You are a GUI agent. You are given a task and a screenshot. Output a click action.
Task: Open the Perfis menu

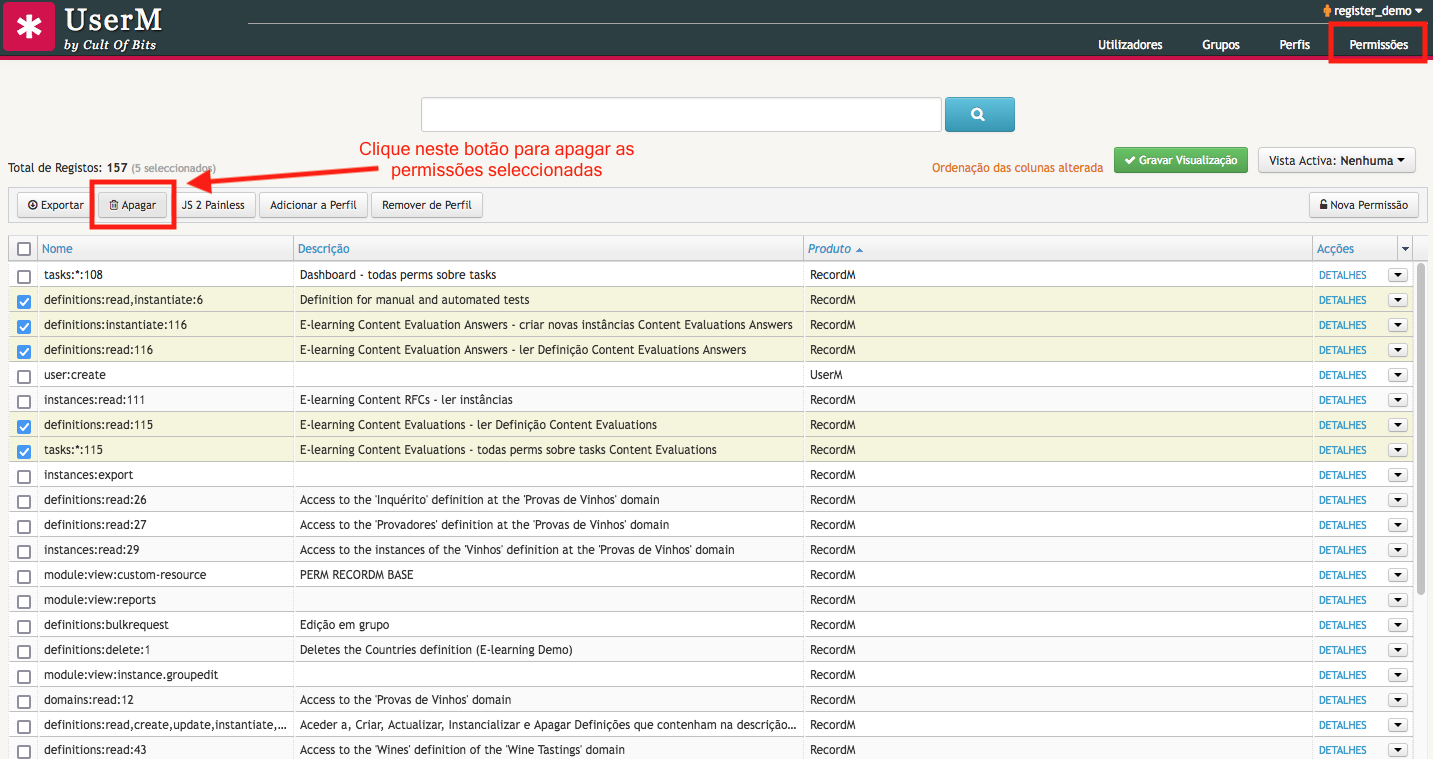[x=1294, y=45]
